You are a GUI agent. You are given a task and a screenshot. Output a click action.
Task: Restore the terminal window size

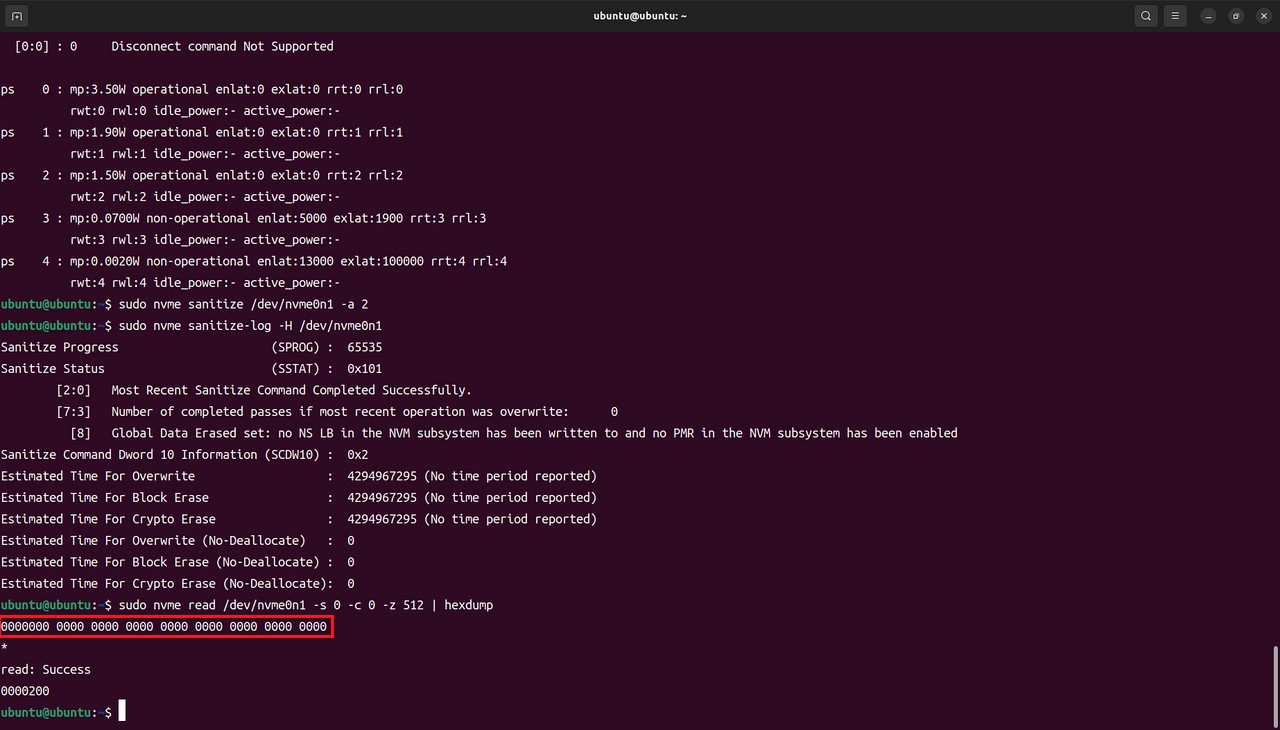click(1236, 16)
